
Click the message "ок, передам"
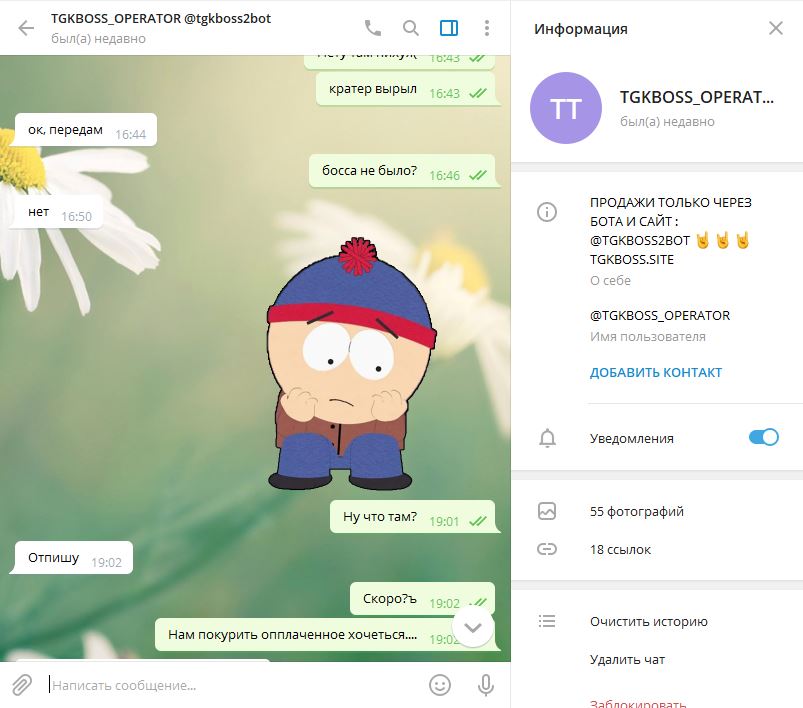point(86,130)
